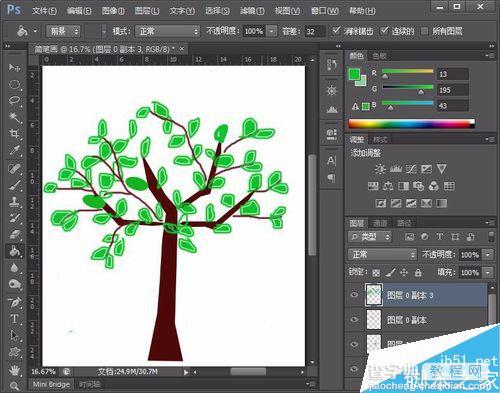Open the 滤镜(T) menu
This screenshot has height=393, width=500.
coord(252,11)
